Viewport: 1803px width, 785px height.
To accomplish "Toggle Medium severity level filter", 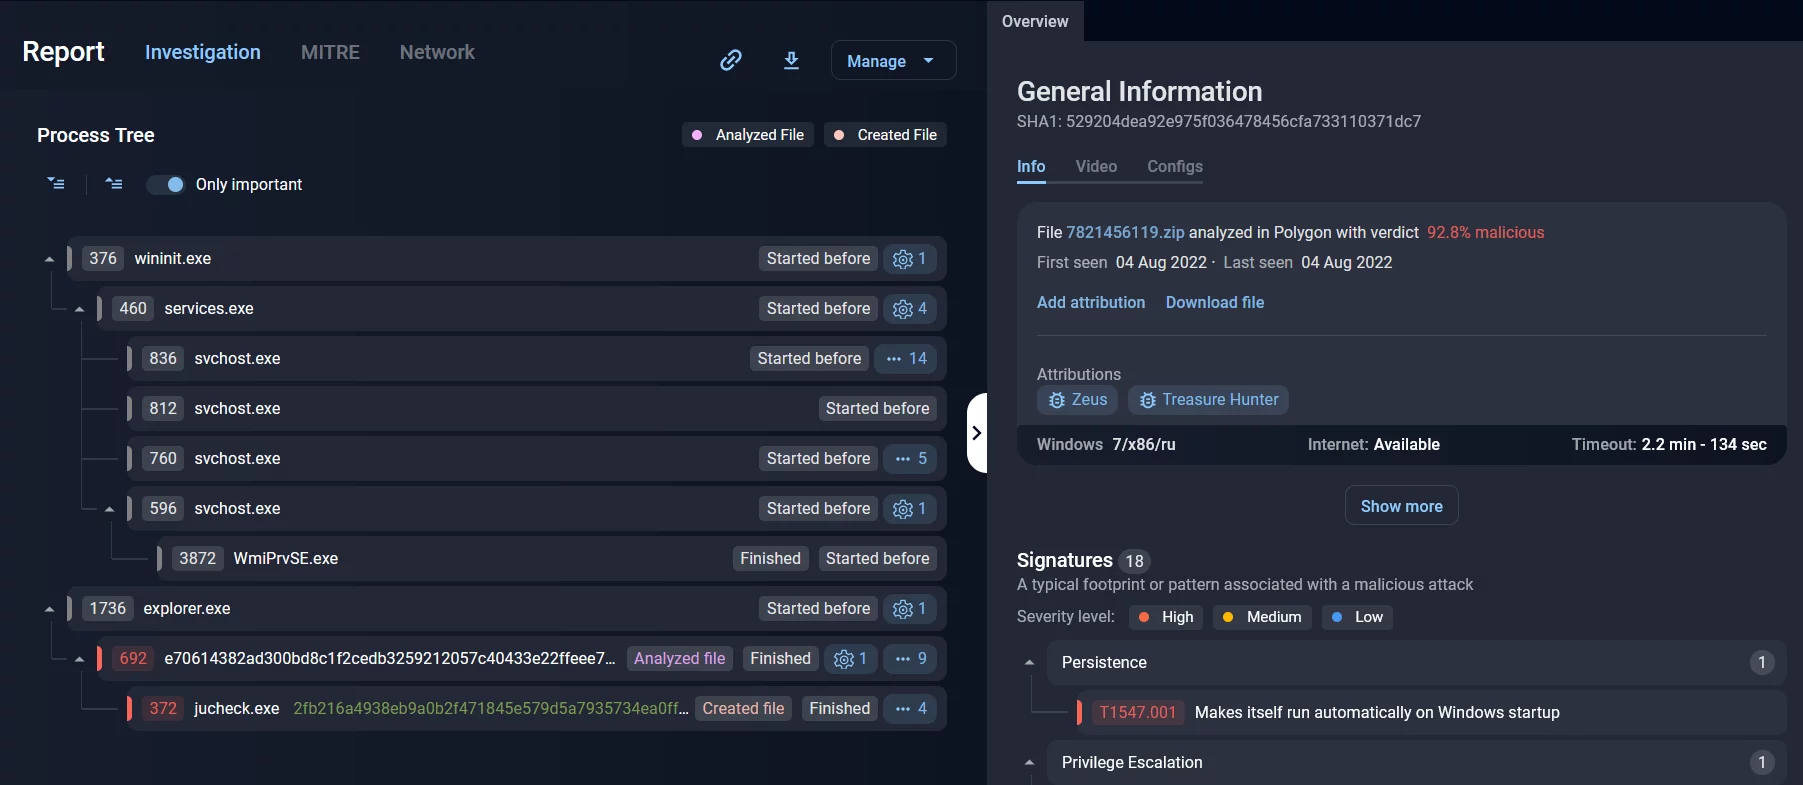I will 1262,617.
